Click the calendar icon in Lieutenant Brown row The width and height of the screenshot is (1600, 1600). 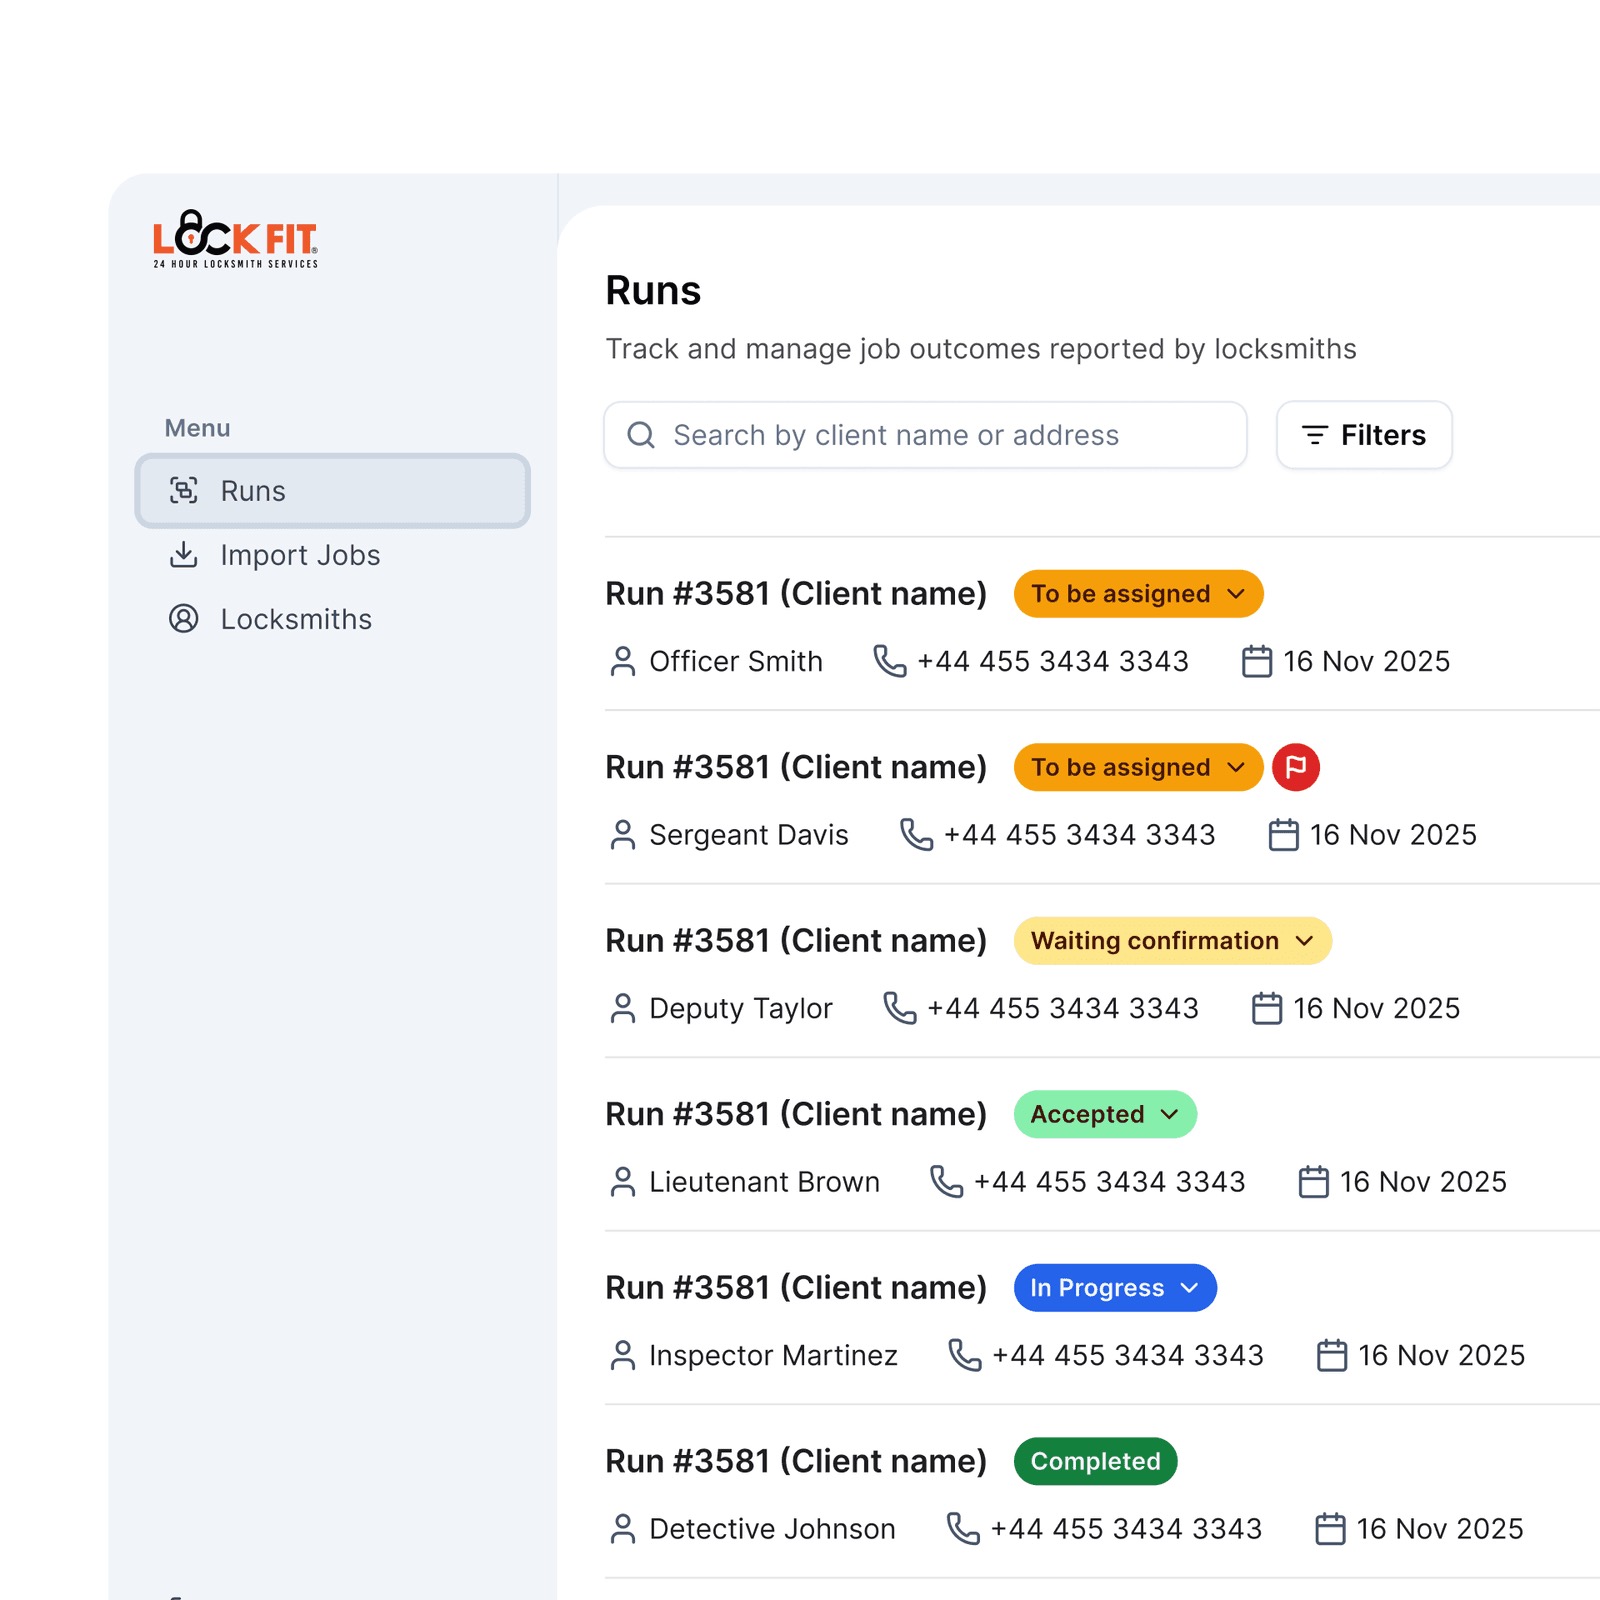click(x=1314, y=1182)
